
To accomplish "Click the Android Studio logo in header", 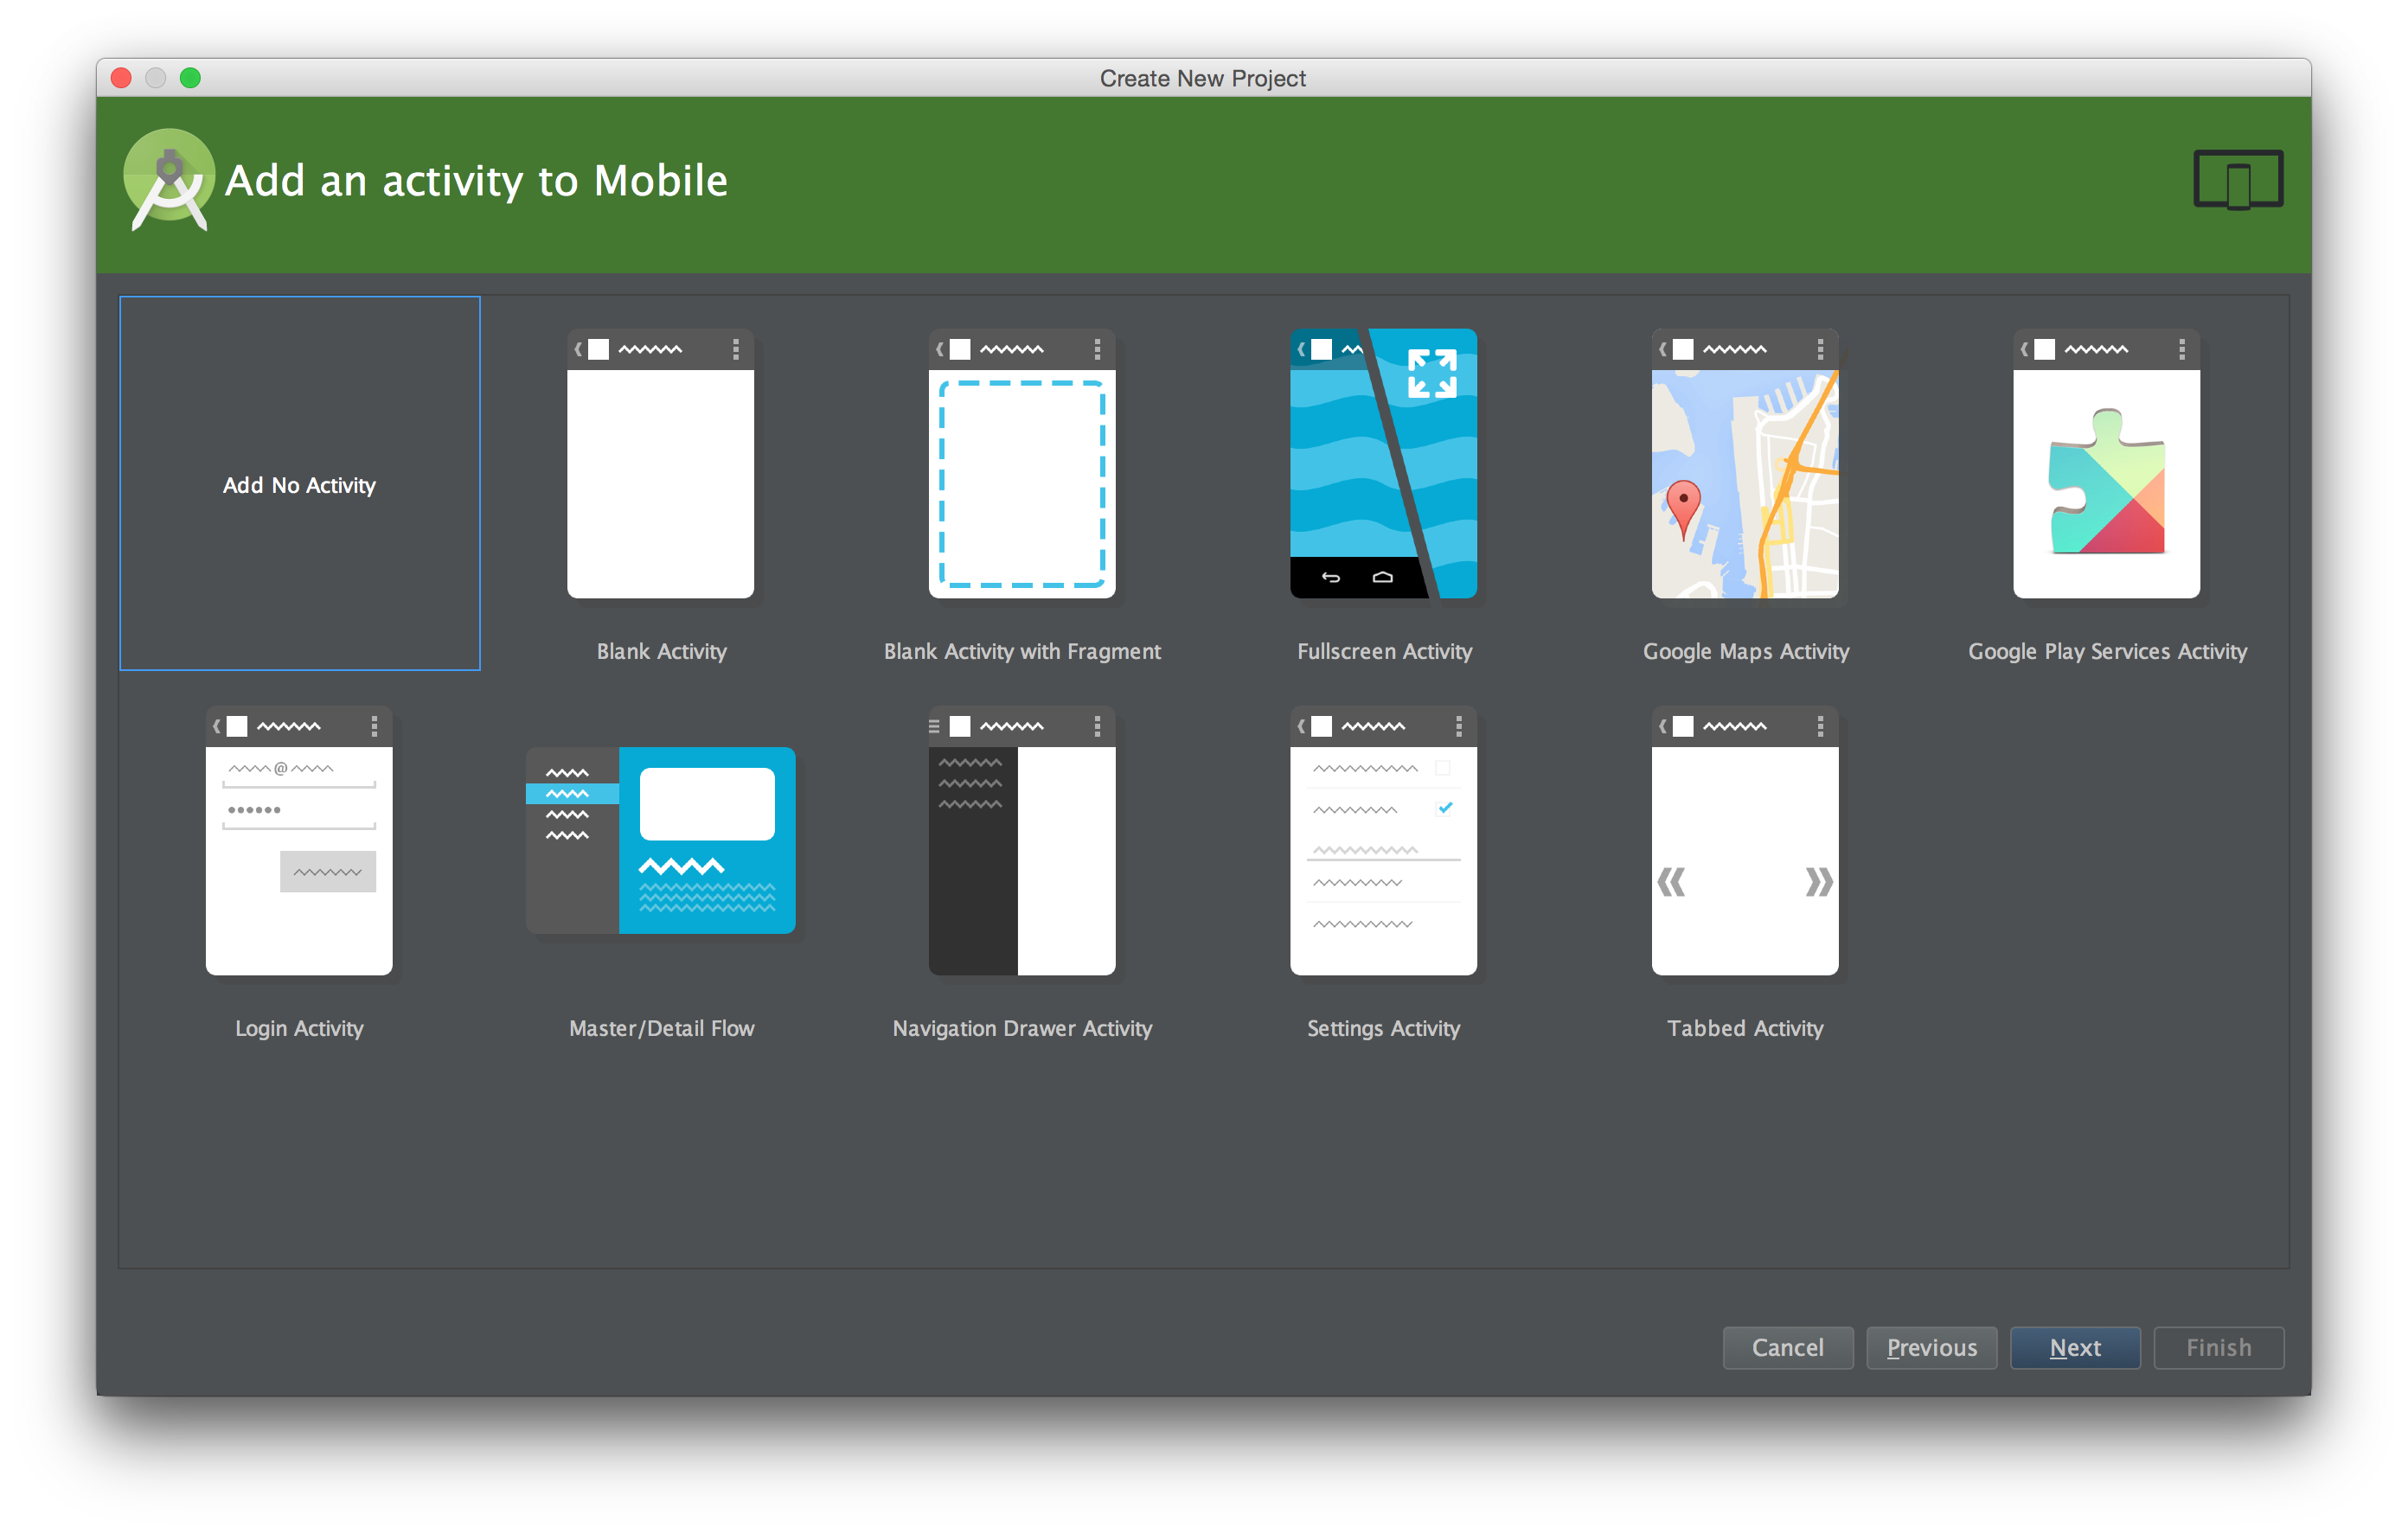I will [x=169, y=180].
